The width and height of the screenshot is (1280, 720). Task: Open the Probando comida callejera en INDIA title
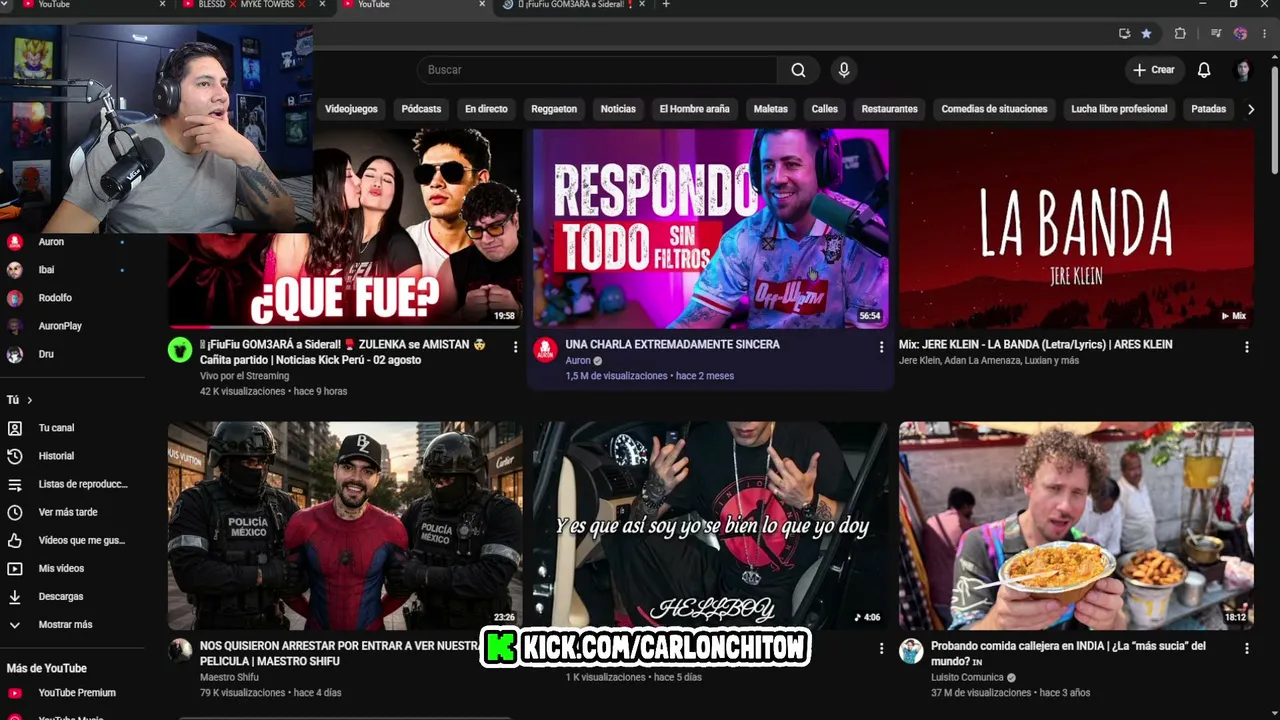(1068, 654)
